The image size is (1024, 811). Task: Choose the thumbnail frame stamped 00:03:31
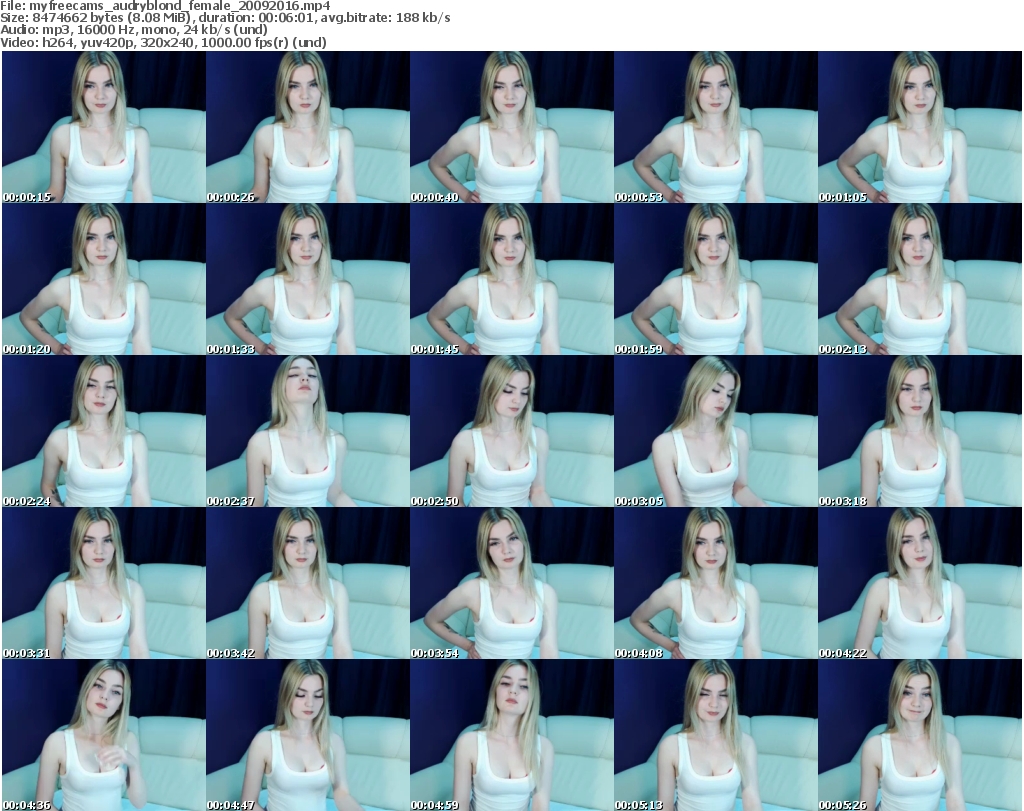coord(104,583)
